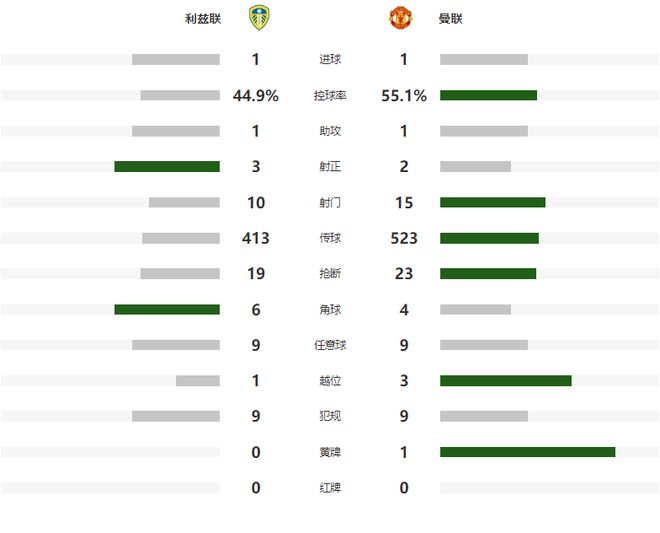Click the 进球 stat label
Image resolution: width=660 pixels, height=533 pixels.
[329, 60]
